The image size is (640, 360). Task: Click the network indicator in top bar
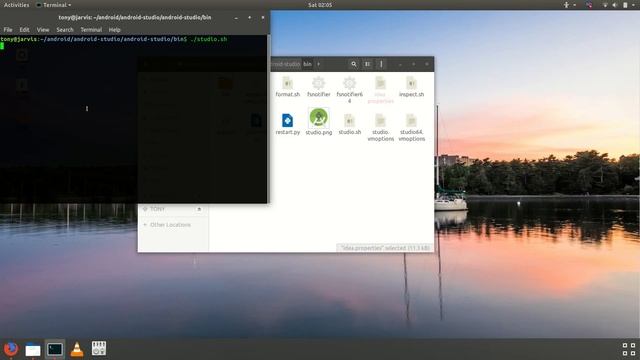[x=605, y=5]
